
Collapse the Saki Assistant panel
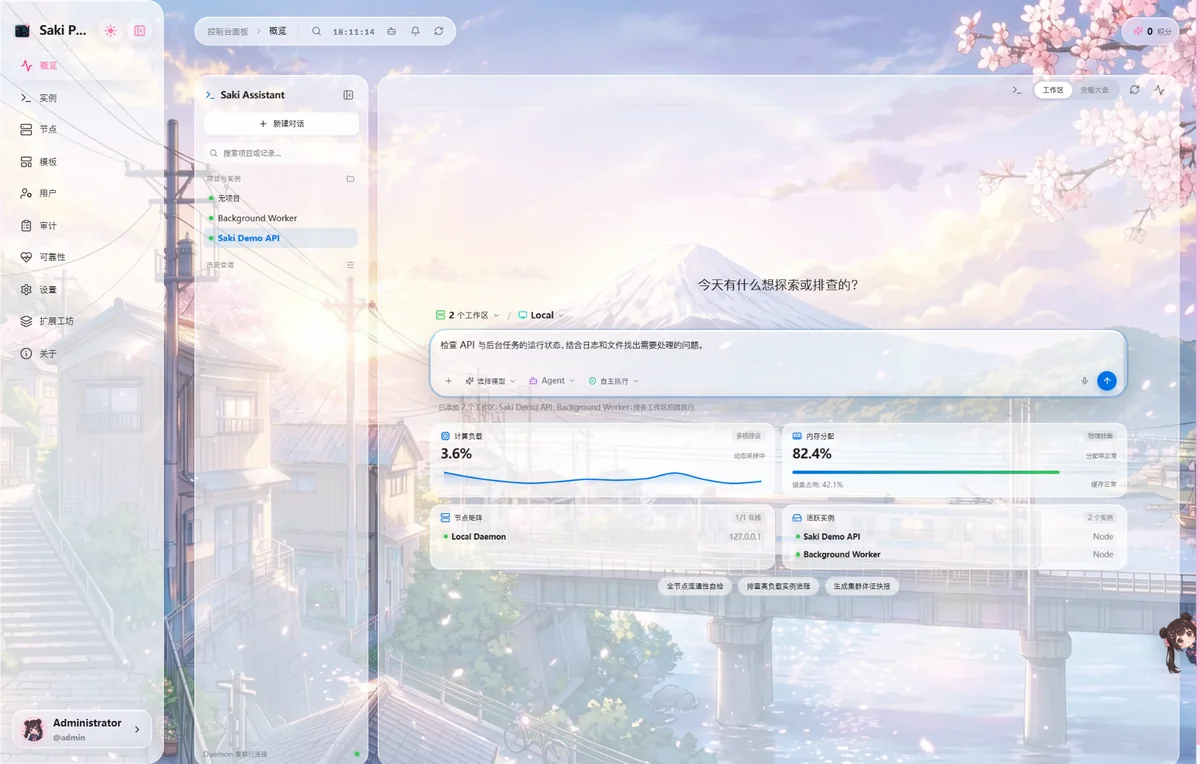click(348, 95)
